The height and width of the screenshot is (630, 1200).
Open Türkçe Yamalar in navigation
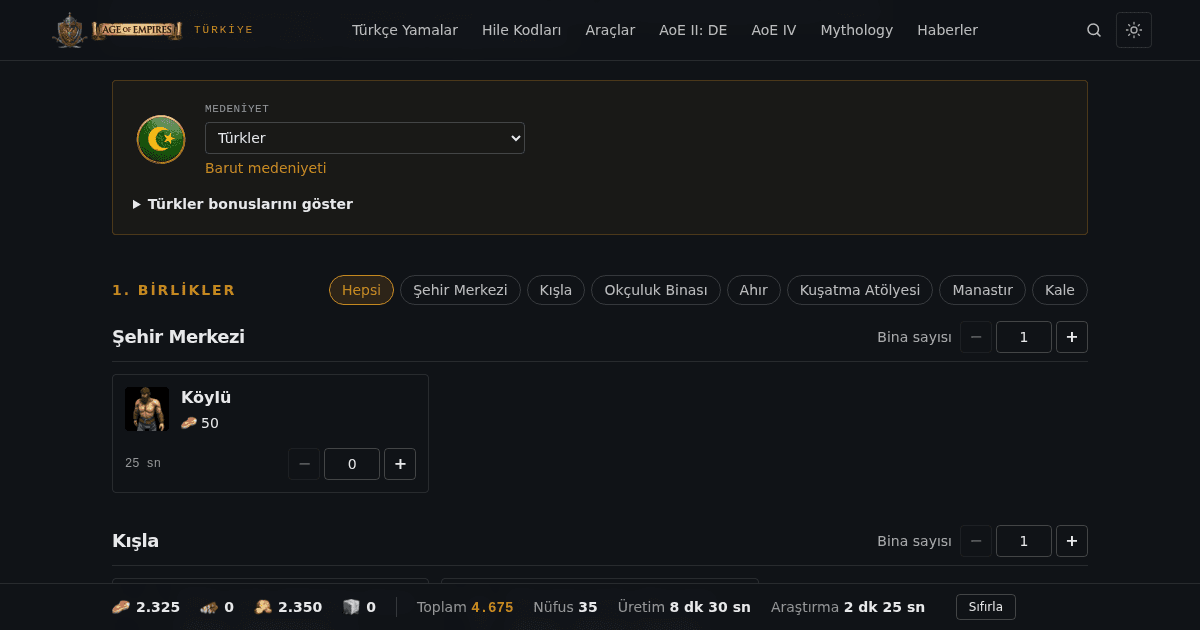[405, 30]
